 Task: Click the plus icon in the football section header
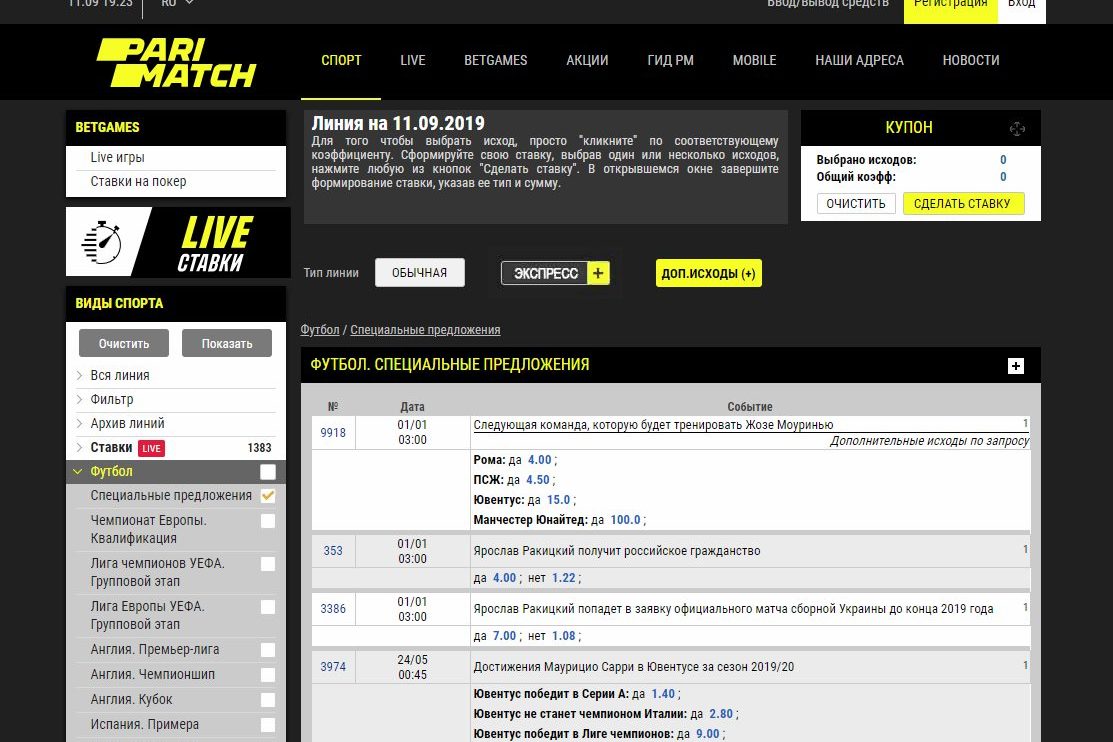point(1016,366)
